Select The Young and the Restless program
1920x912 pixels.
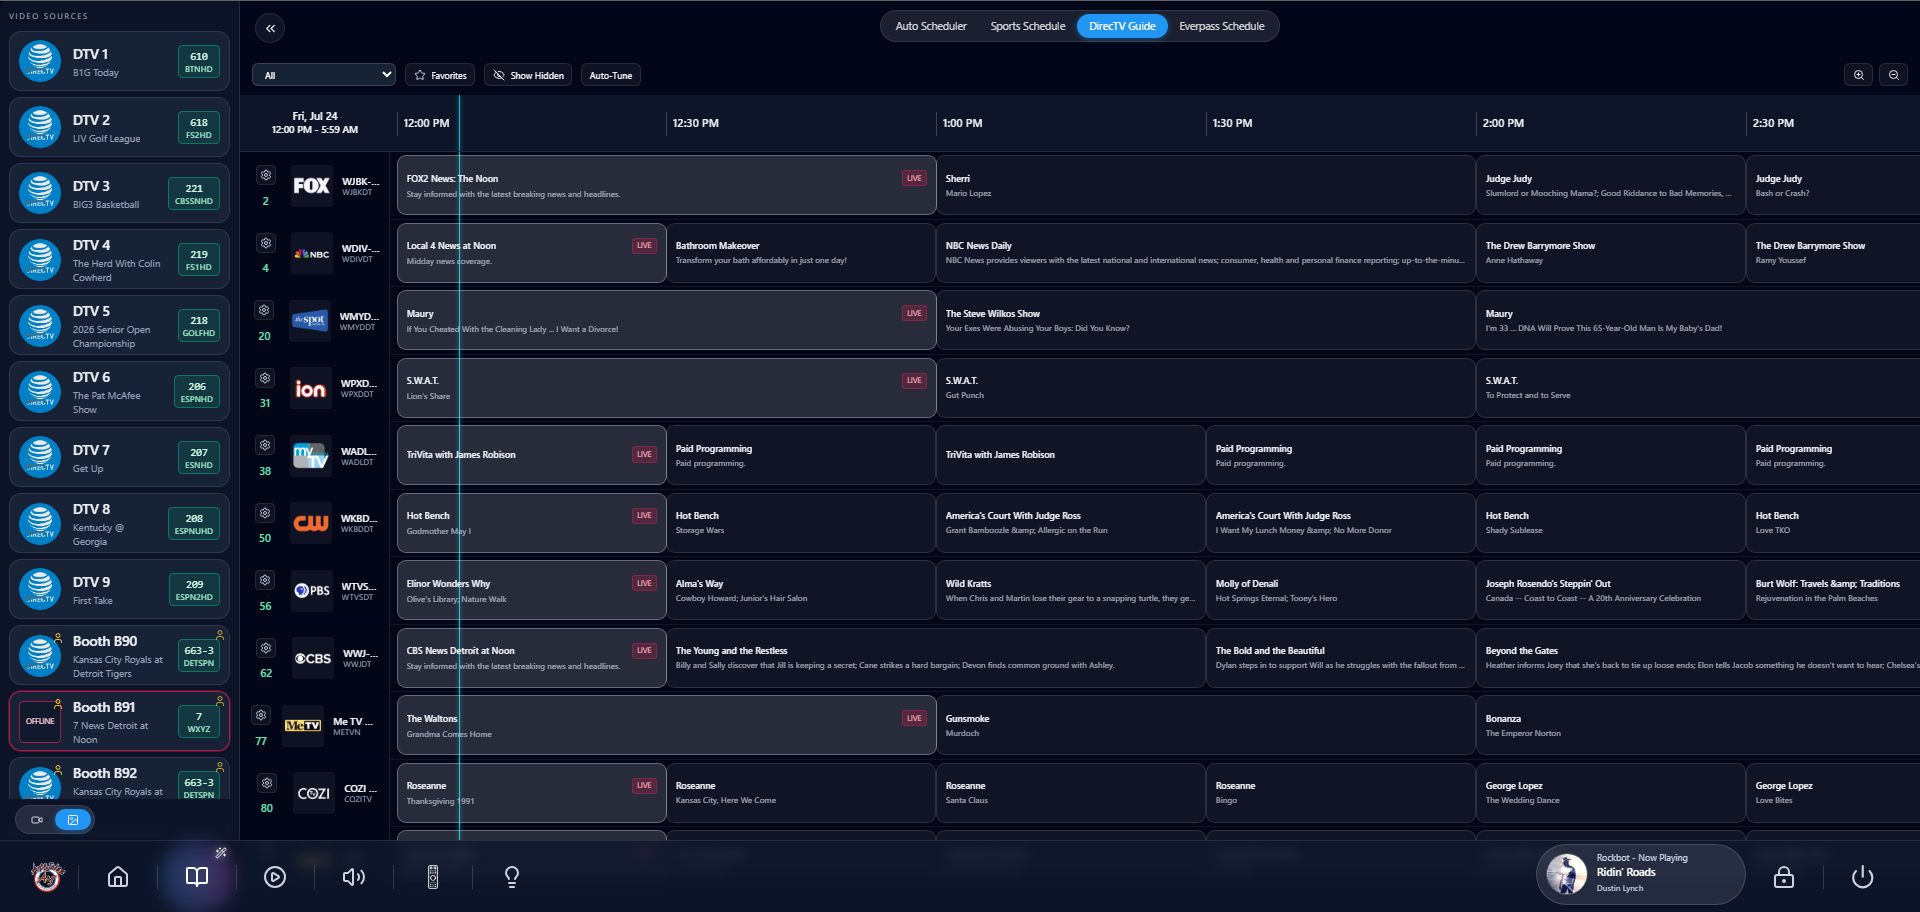[936, 658]
